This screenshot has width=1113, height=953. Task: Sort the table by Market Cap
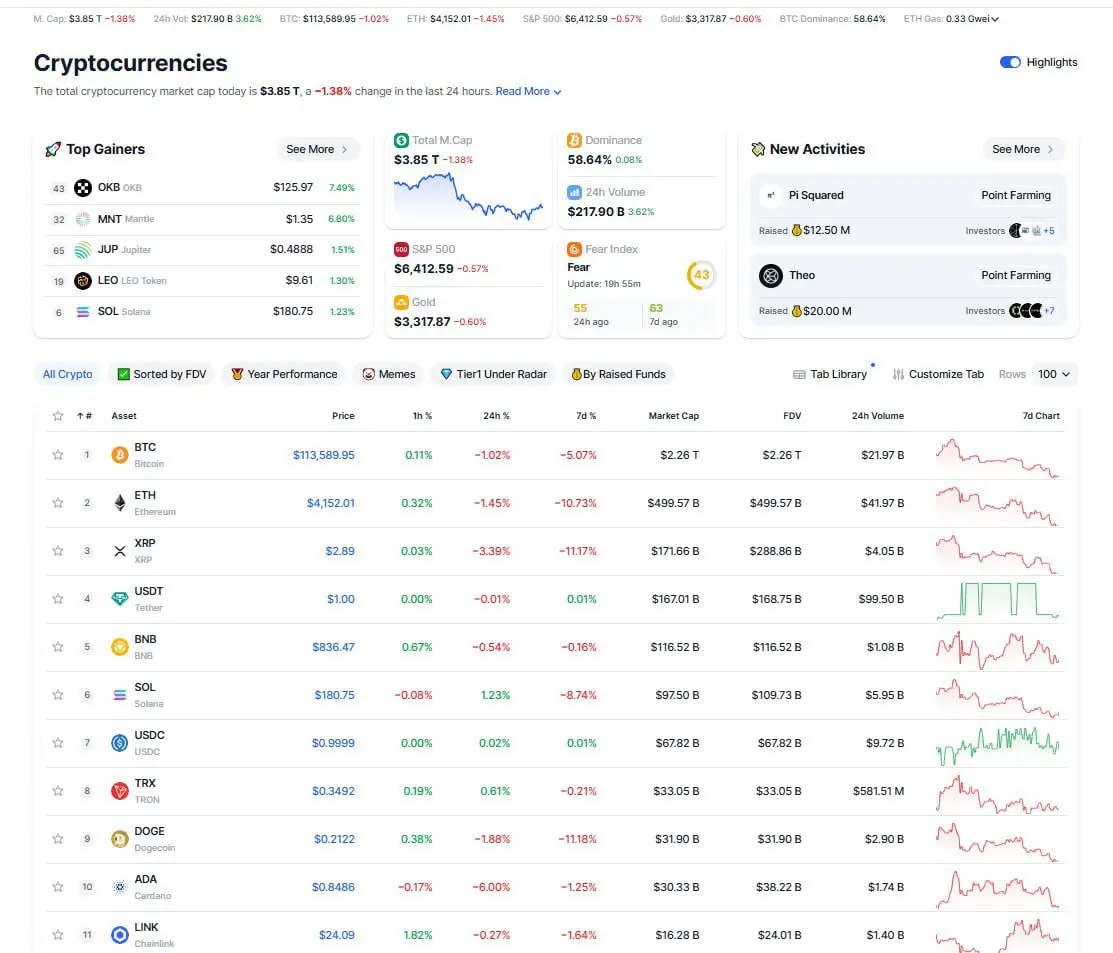tap(674, 416)
